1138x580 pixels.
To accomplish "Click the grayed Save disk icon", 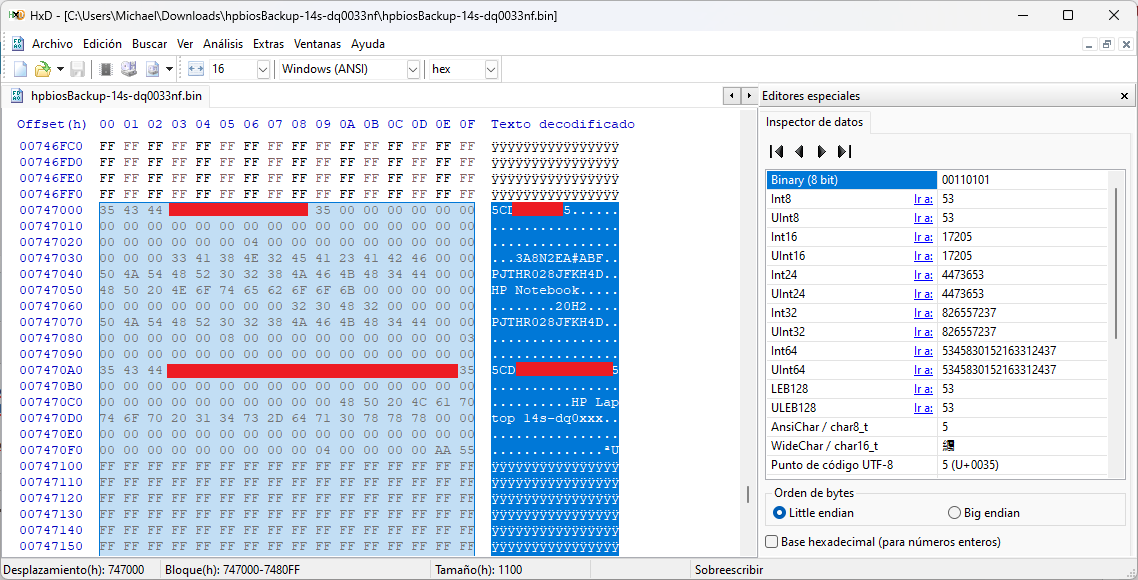I will 78,69.
